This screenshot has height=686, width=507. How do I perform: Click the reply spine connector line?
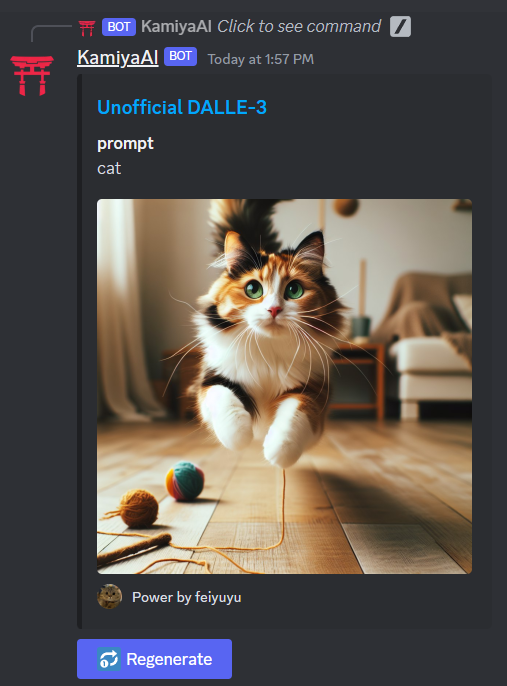[x=51, y=33]
